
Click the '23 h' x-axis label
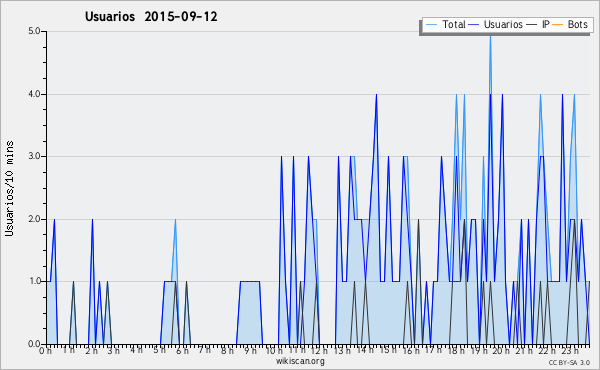[x=569, y=351]
